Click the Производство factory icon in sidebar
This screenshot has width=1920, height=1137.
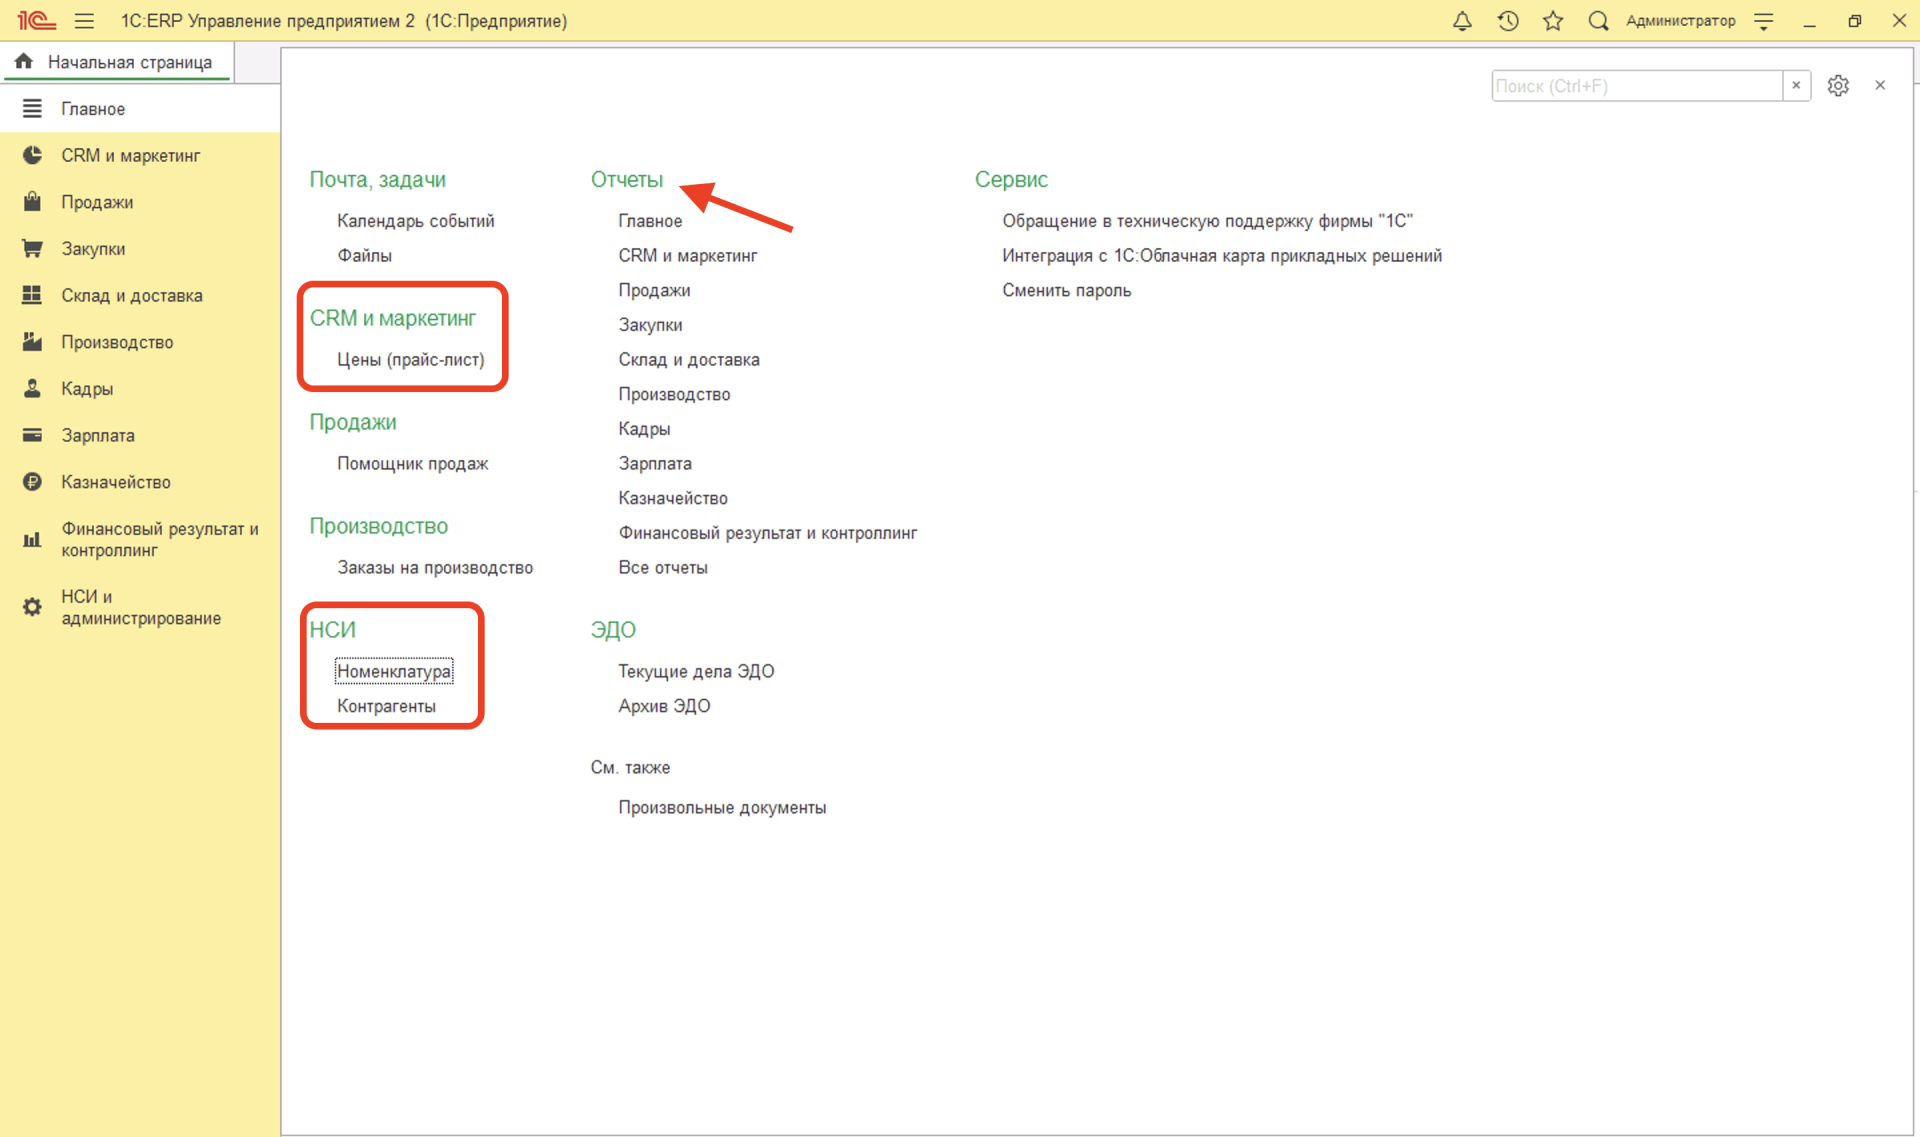point(32,342)
